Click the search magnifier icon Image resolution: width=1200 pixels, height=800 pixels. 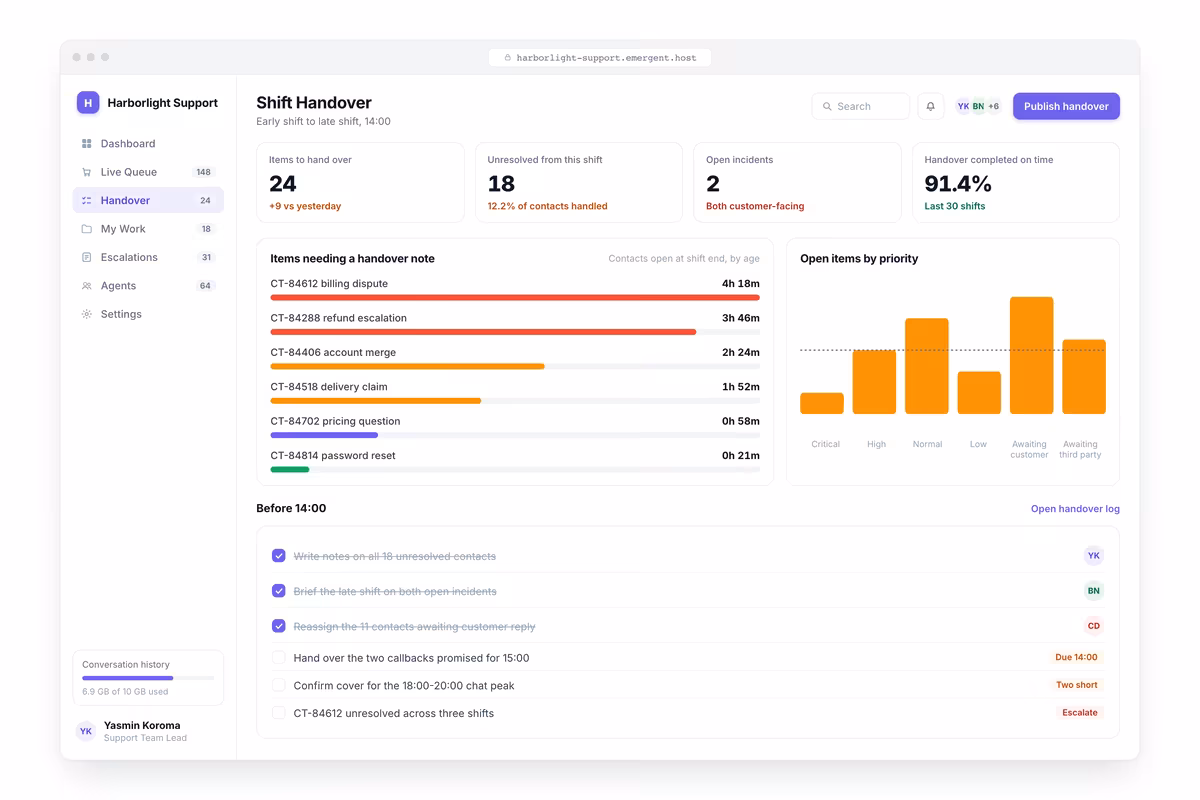(x=827, y=106)
